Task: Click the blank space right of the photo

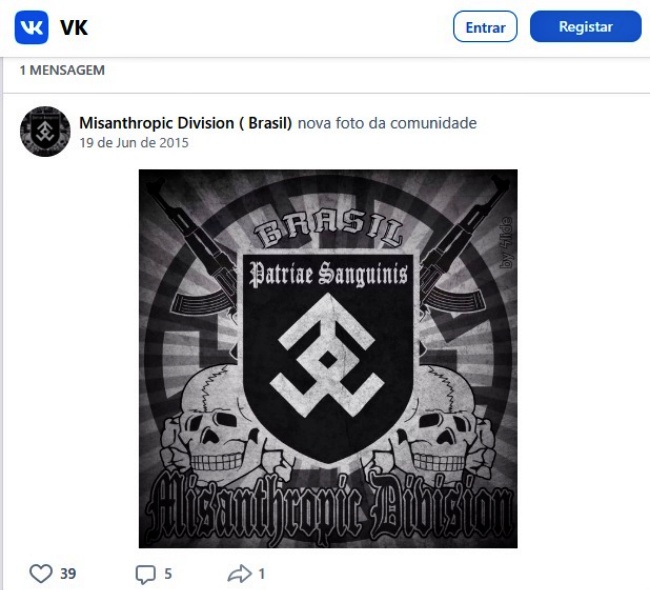Action: pyautogui.click(x=582, y=359)
